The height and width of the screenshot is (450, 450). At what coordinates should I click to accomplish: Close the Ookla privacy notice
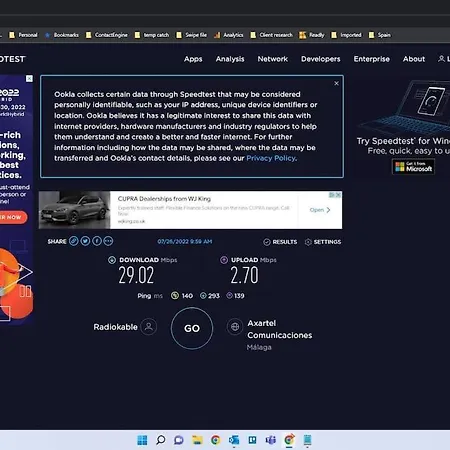click(336, 83)
